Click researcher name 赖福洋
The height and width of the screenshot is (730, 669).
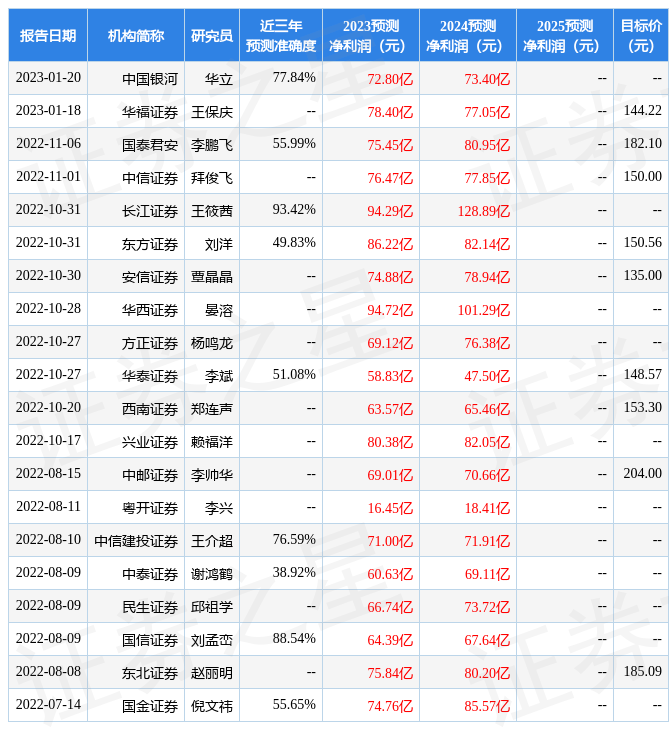coord(212,443)
